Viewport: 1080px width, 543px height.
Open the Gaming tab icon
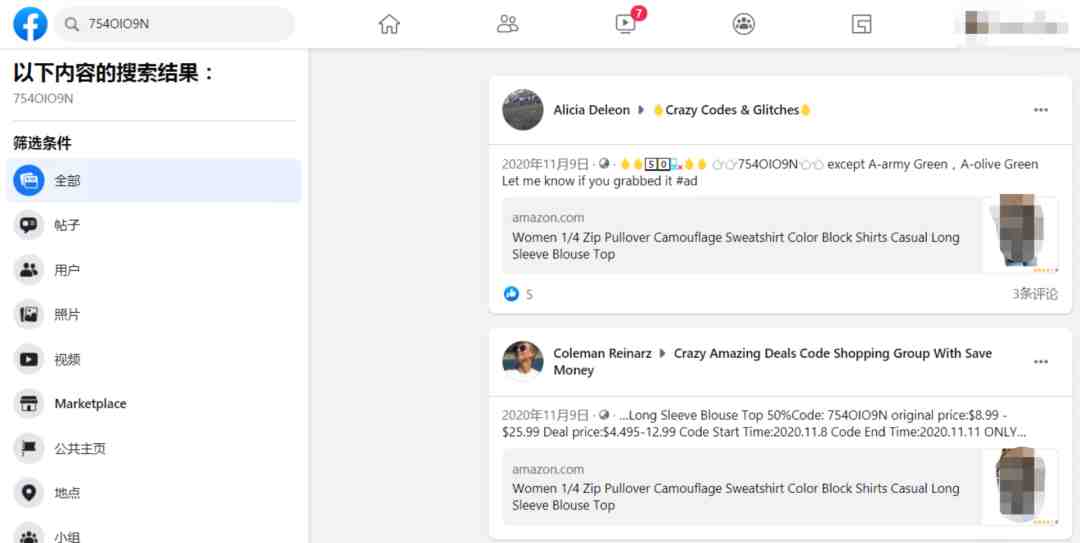click(x=862, y=24)
